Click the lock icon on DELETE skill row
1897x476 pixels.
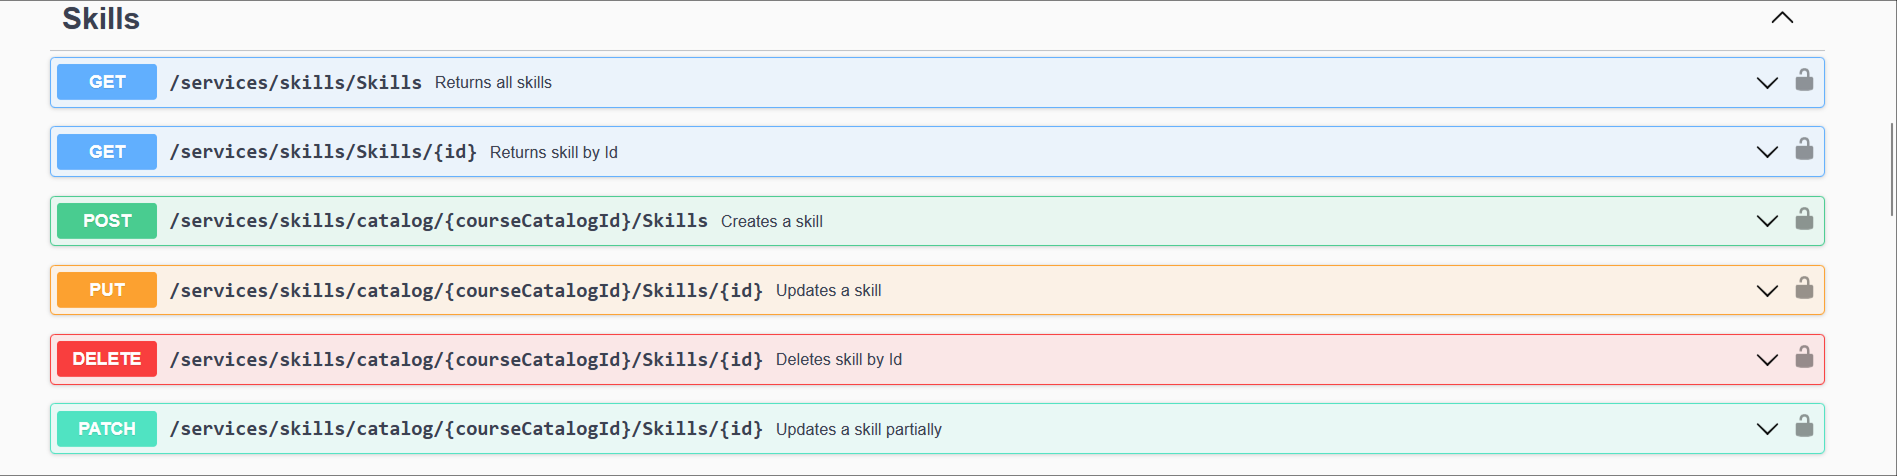[1803, 357]
